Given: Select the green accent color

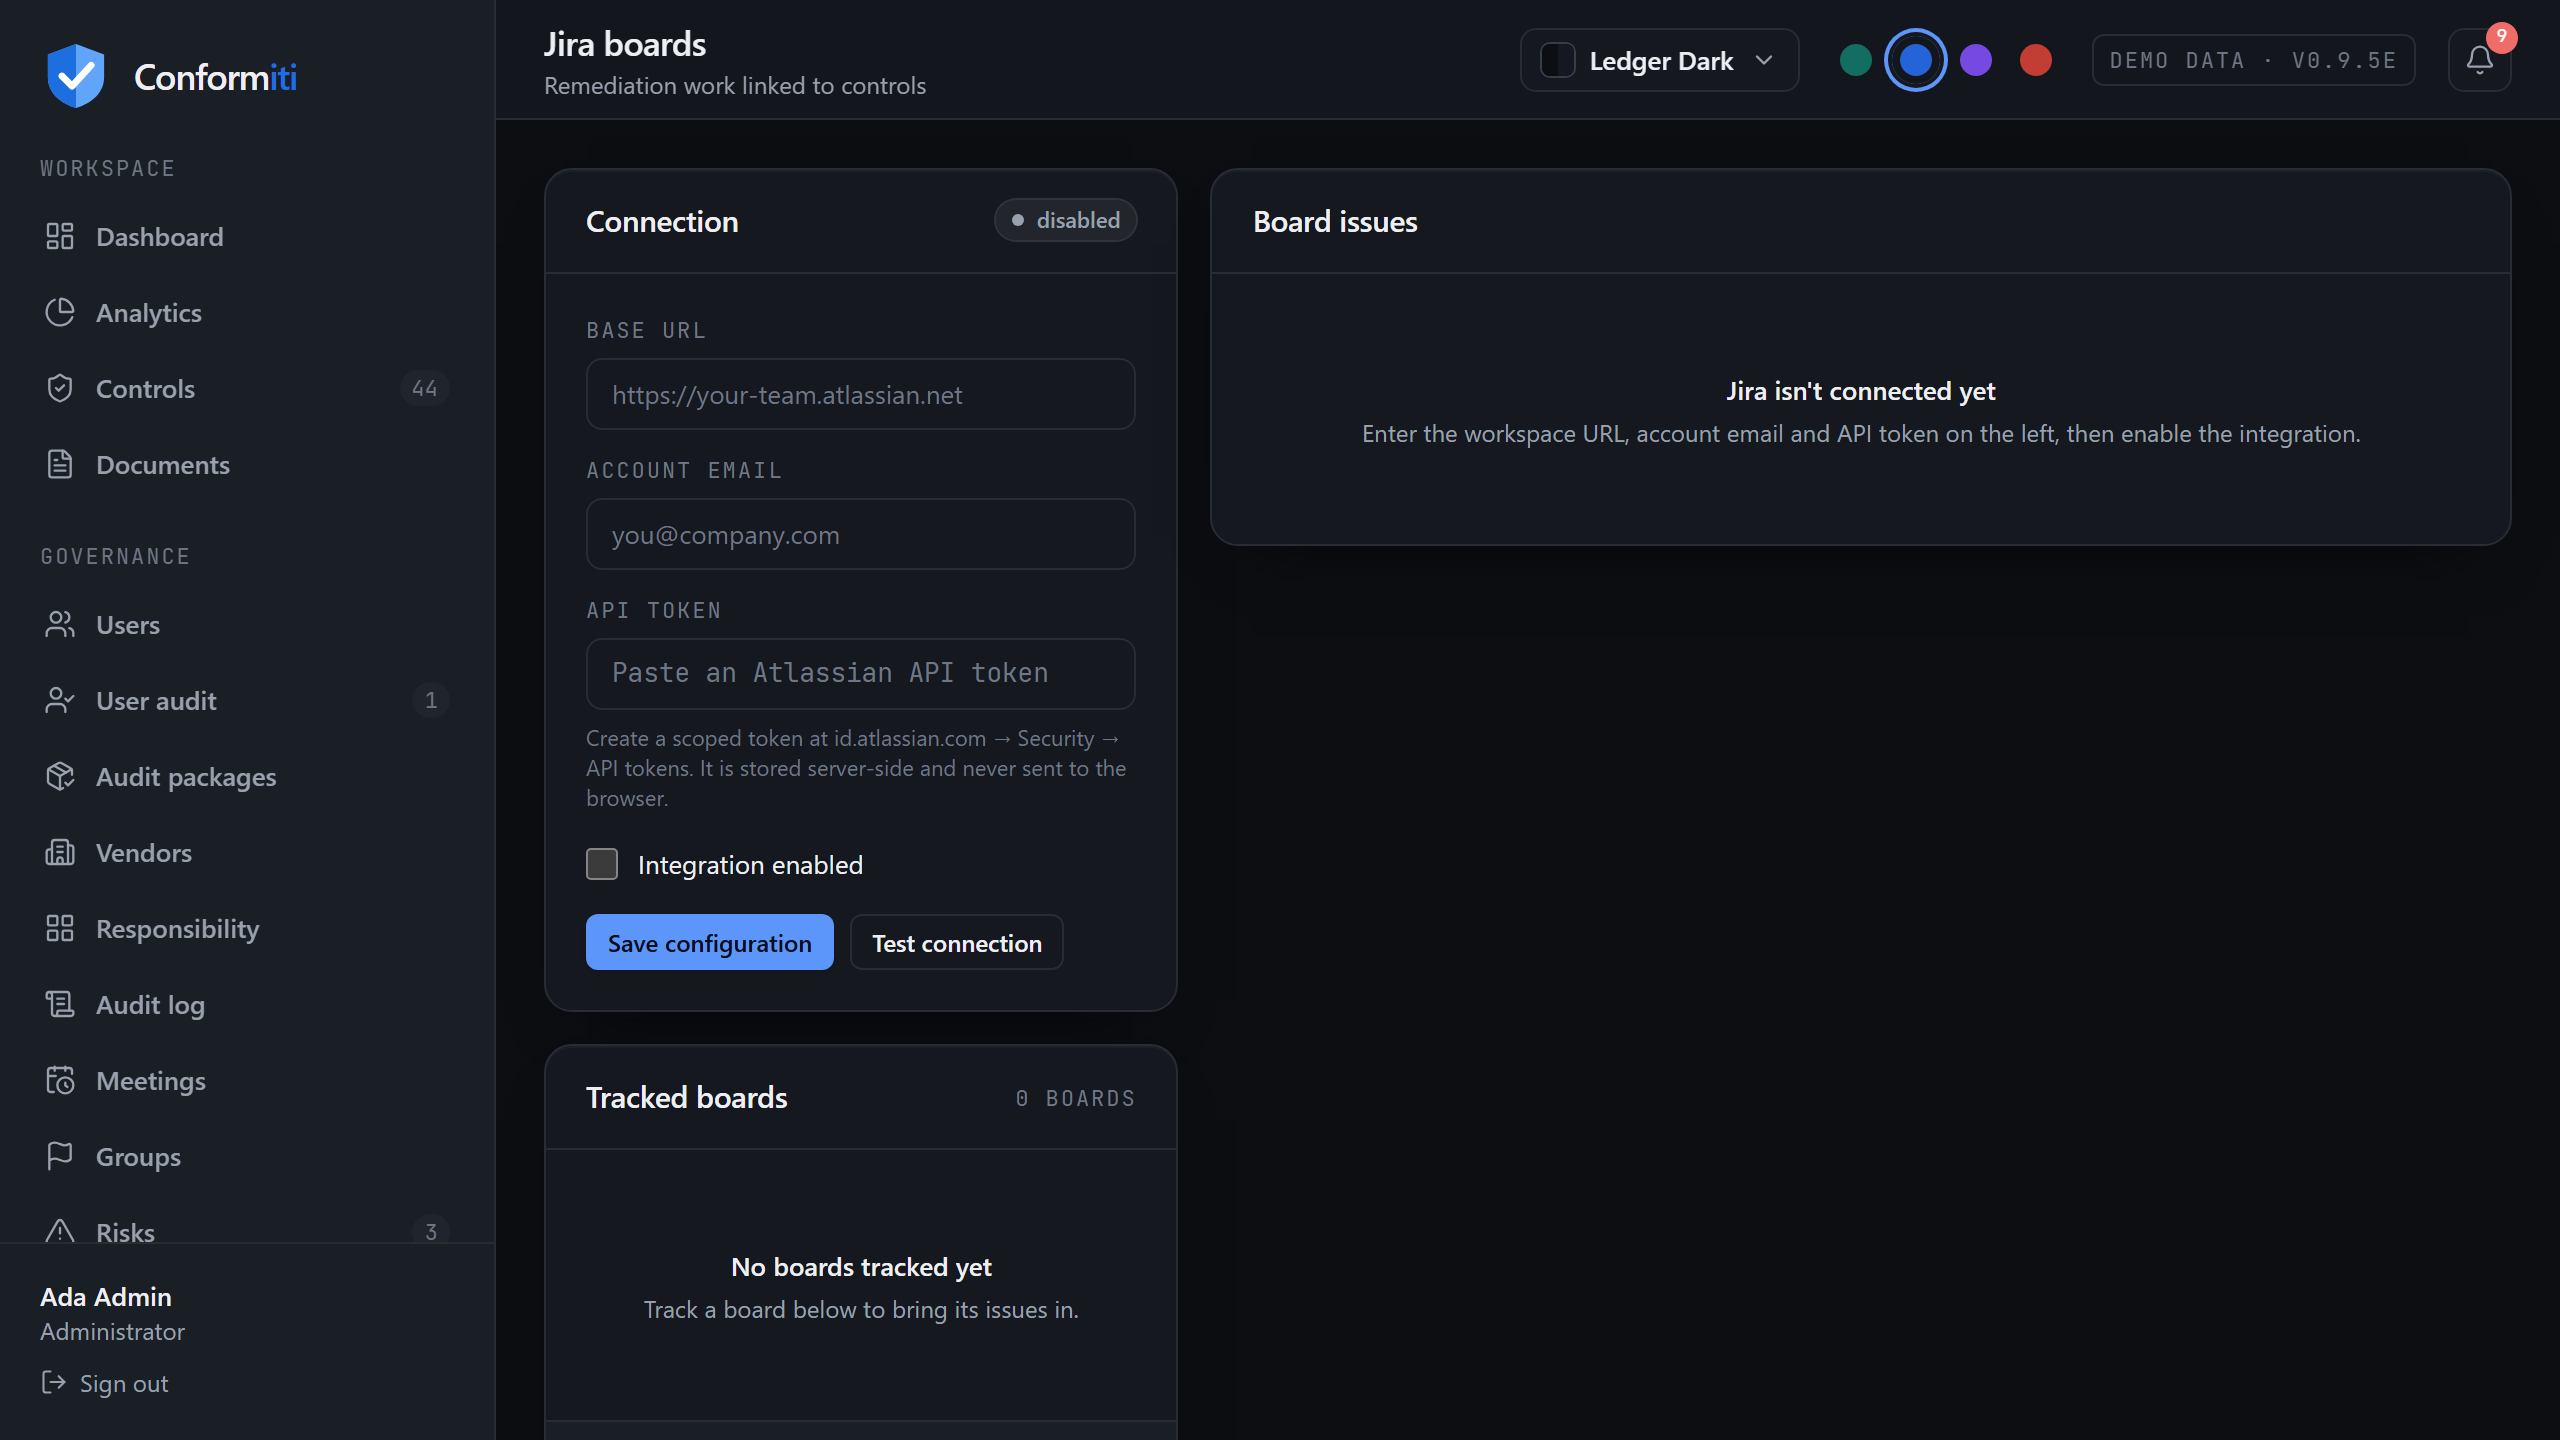Looking at the screenshot, I should (x=1855, y=60).
